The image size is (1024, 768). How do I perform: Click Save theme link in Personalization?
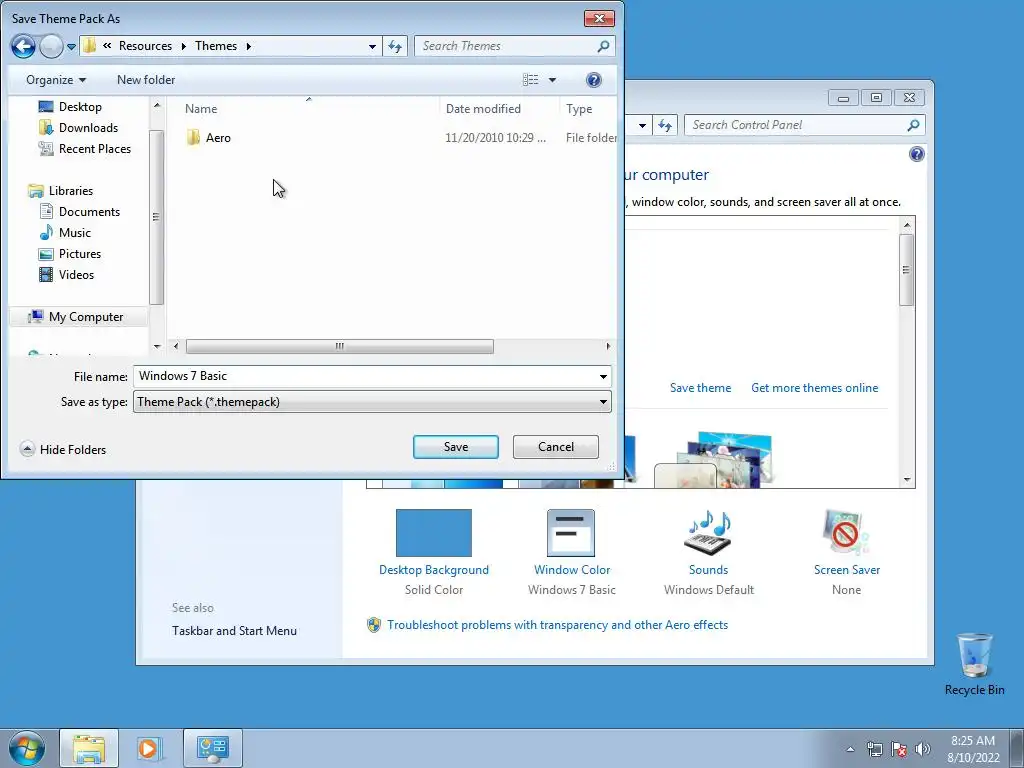click(700, 387)
